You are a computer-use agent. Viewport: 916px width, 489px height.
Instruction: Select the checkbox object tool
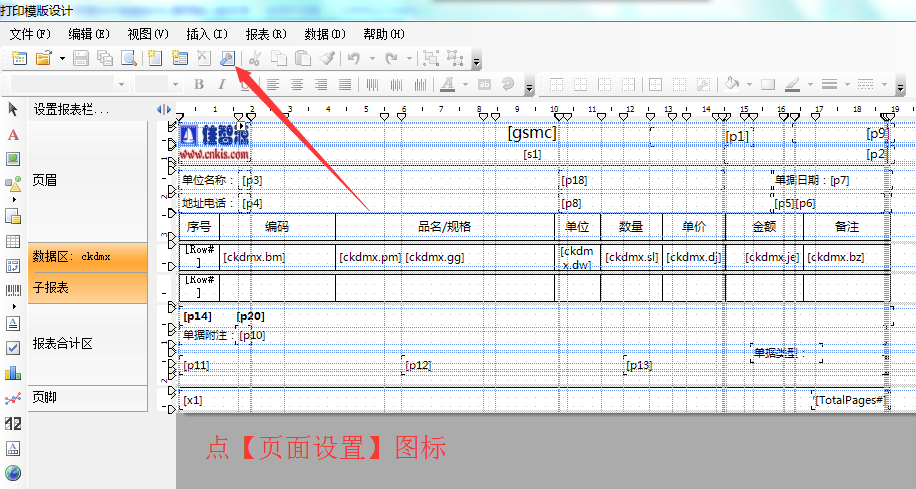tap(14, 348)
